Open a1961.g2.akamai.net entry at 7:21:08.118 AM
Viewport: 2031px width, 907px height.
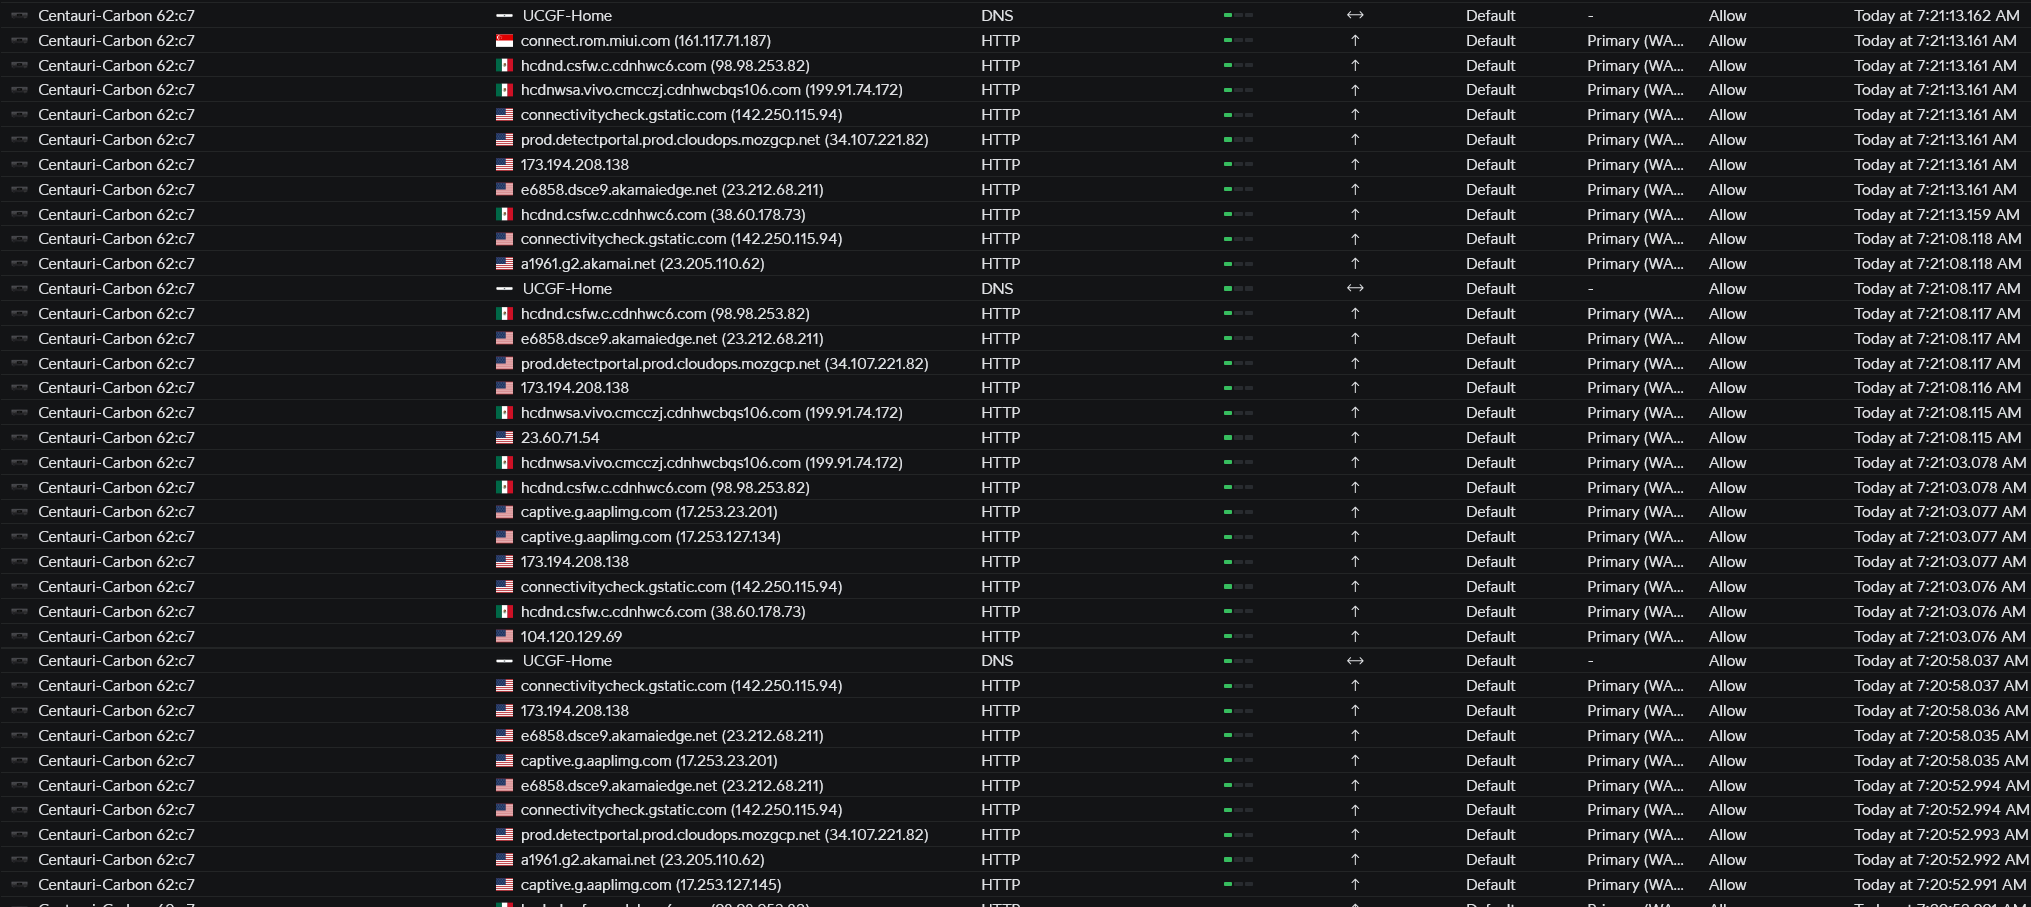[642, 264]
